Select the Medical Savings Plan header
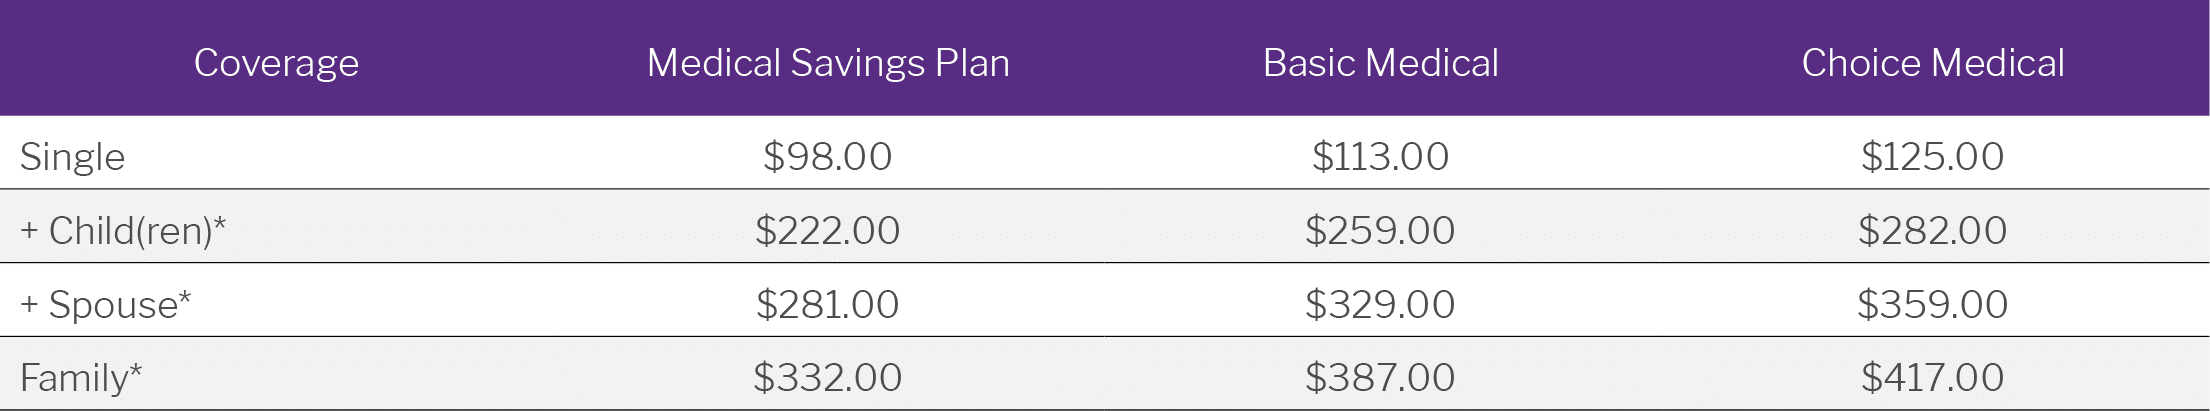This screenshot has width=2210, height=411. click(828, 63)
